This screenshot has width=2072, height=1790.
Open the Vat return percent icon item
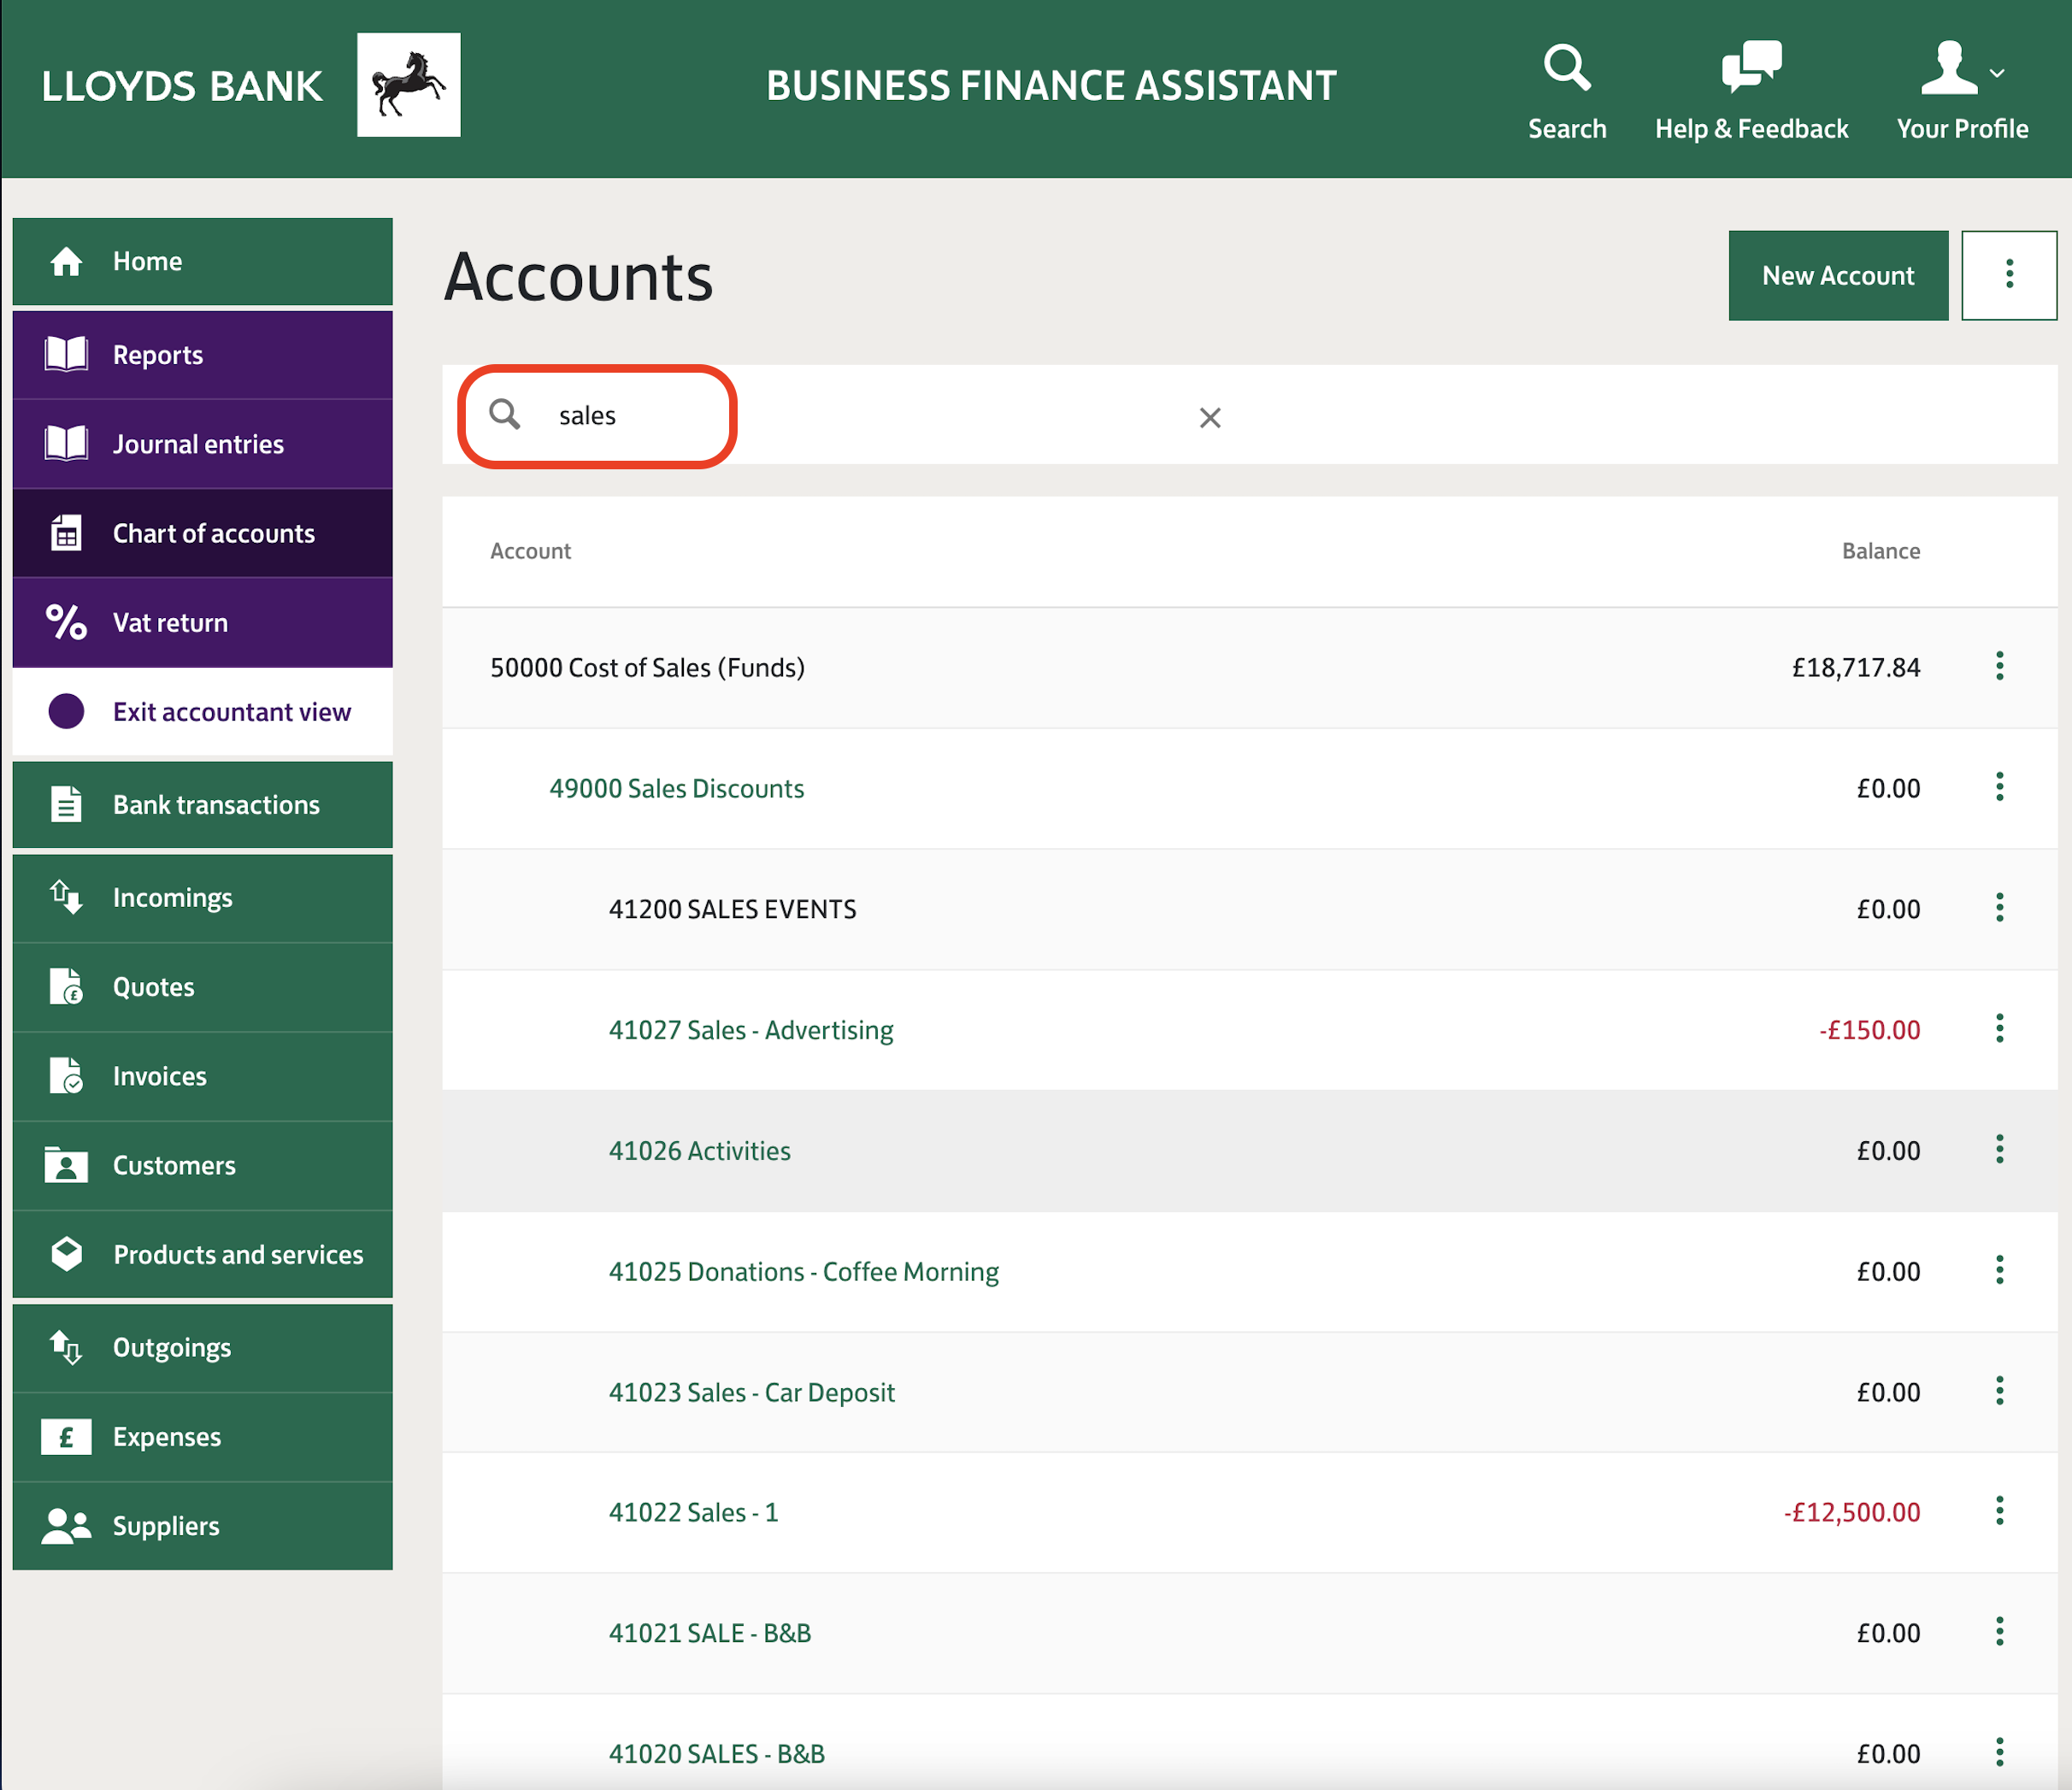(66, 622)
